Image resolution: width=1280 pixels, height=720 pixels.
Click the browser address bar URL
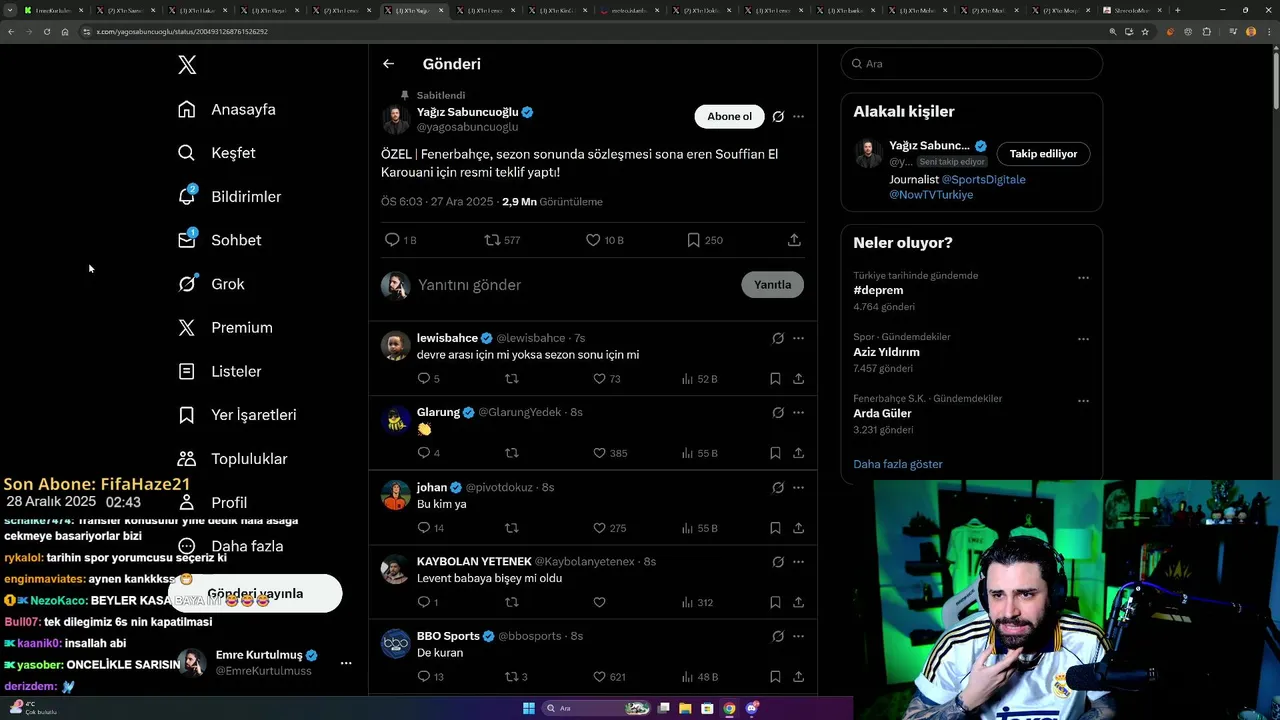tap(182, 31)
